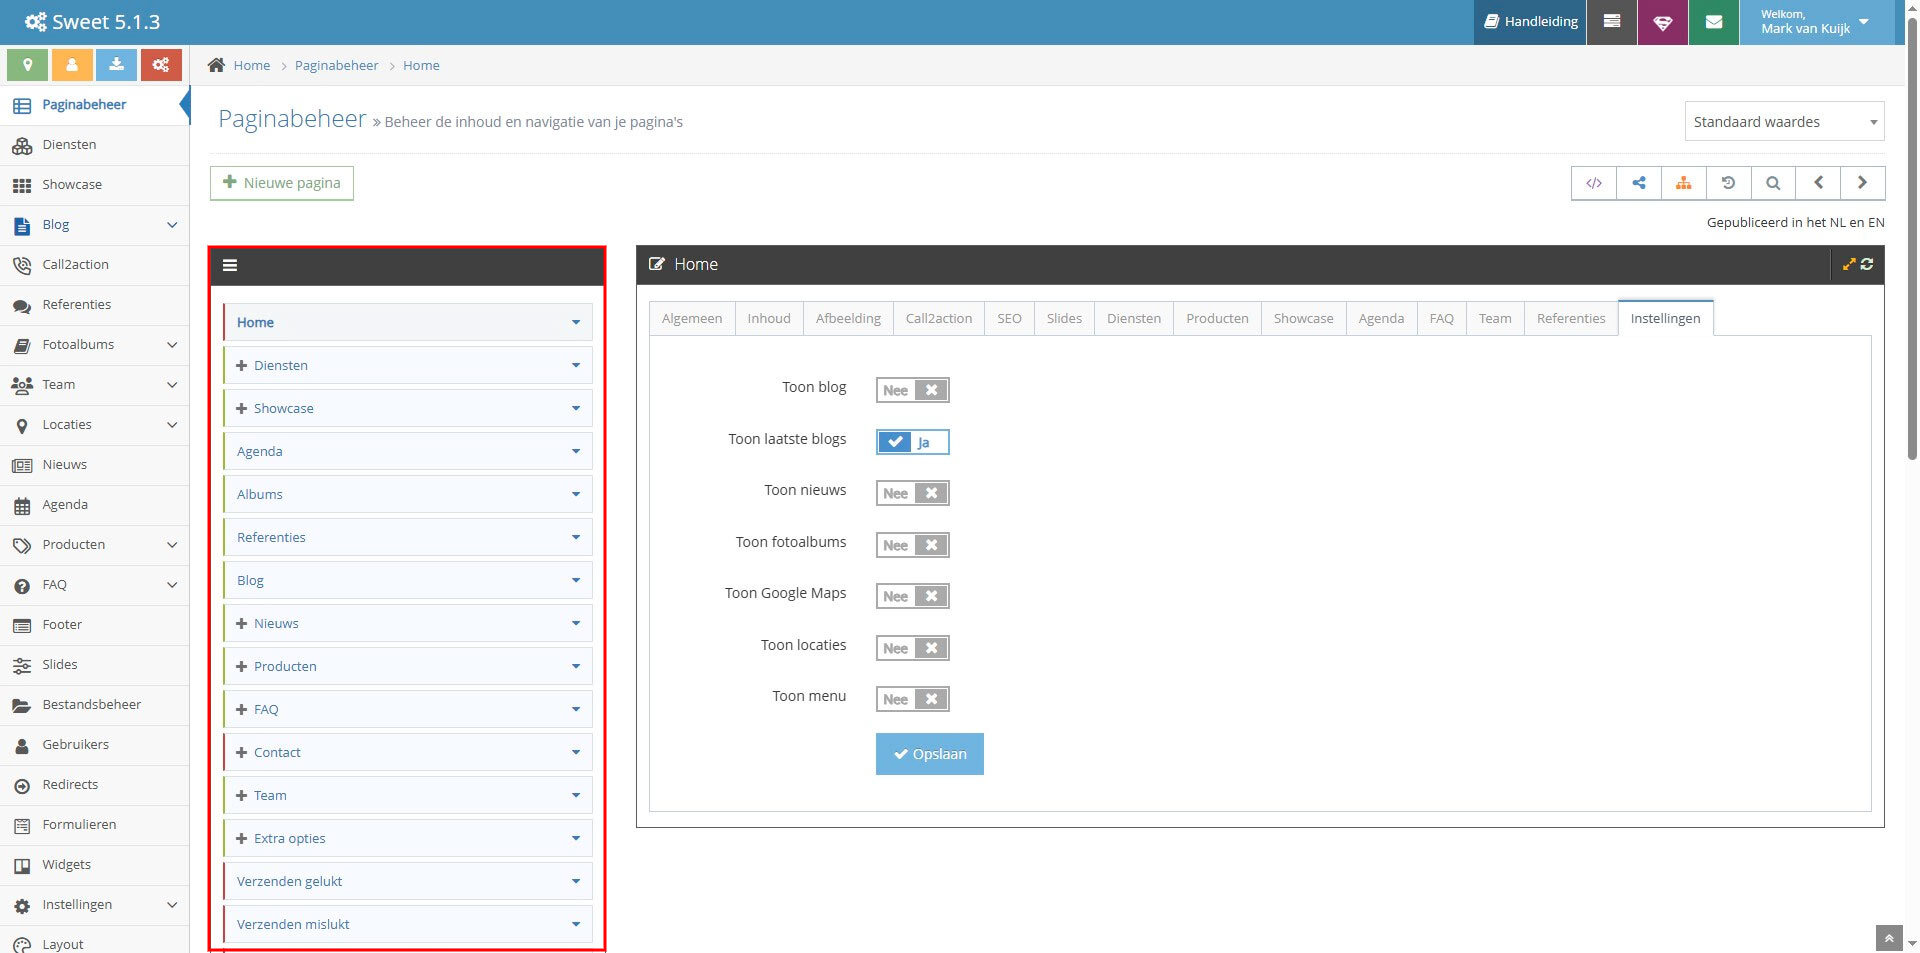This screenshot has width=1920, height=953.
Task: Click the page vertical scrollbar
Action: (1911, 240)
